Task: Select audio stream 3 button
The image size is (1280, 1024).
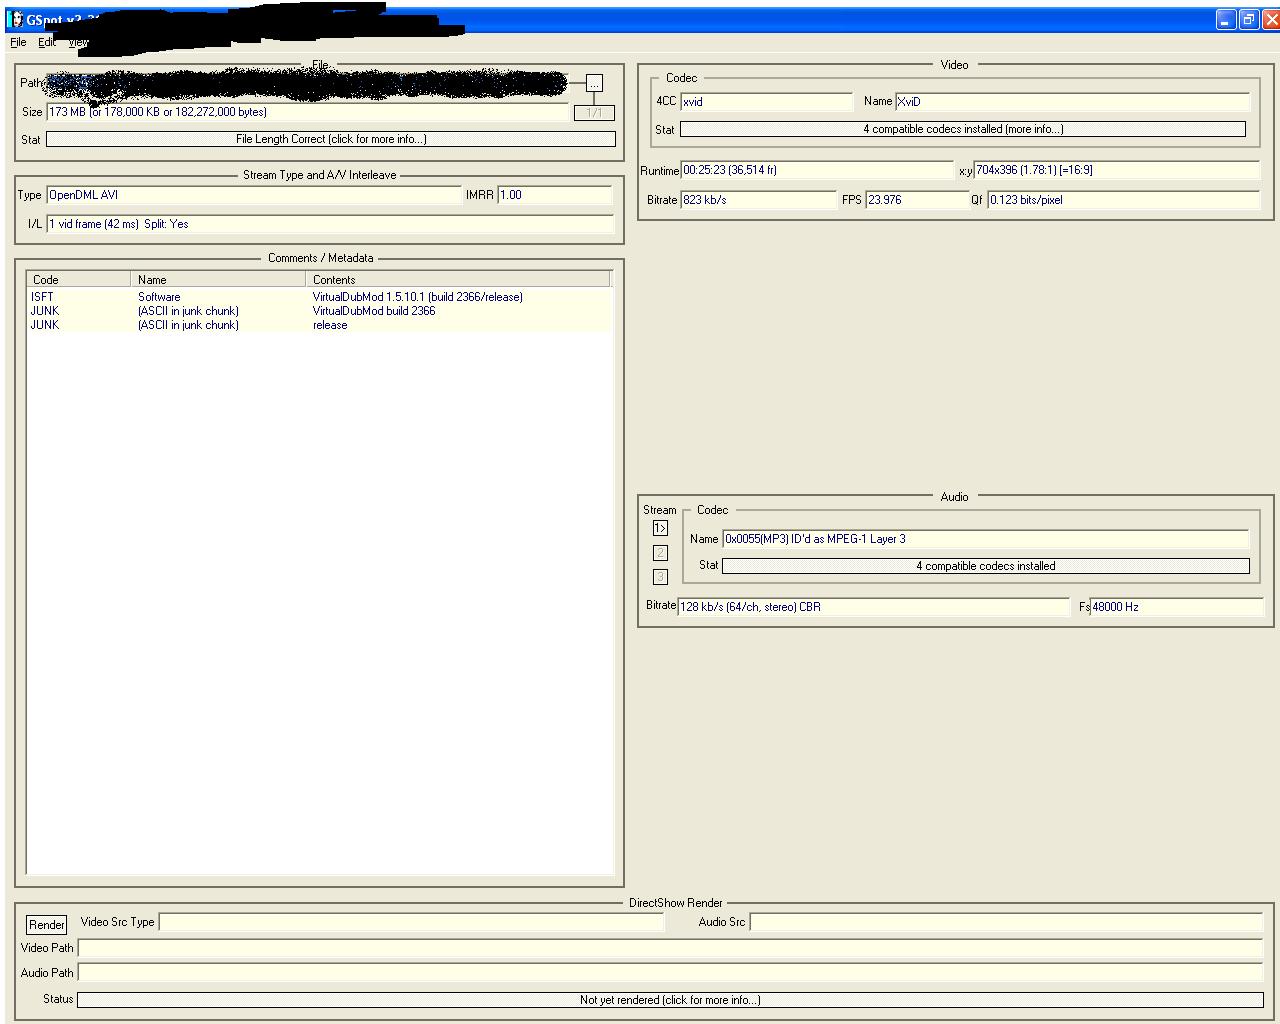Action: tap(660, 576)
